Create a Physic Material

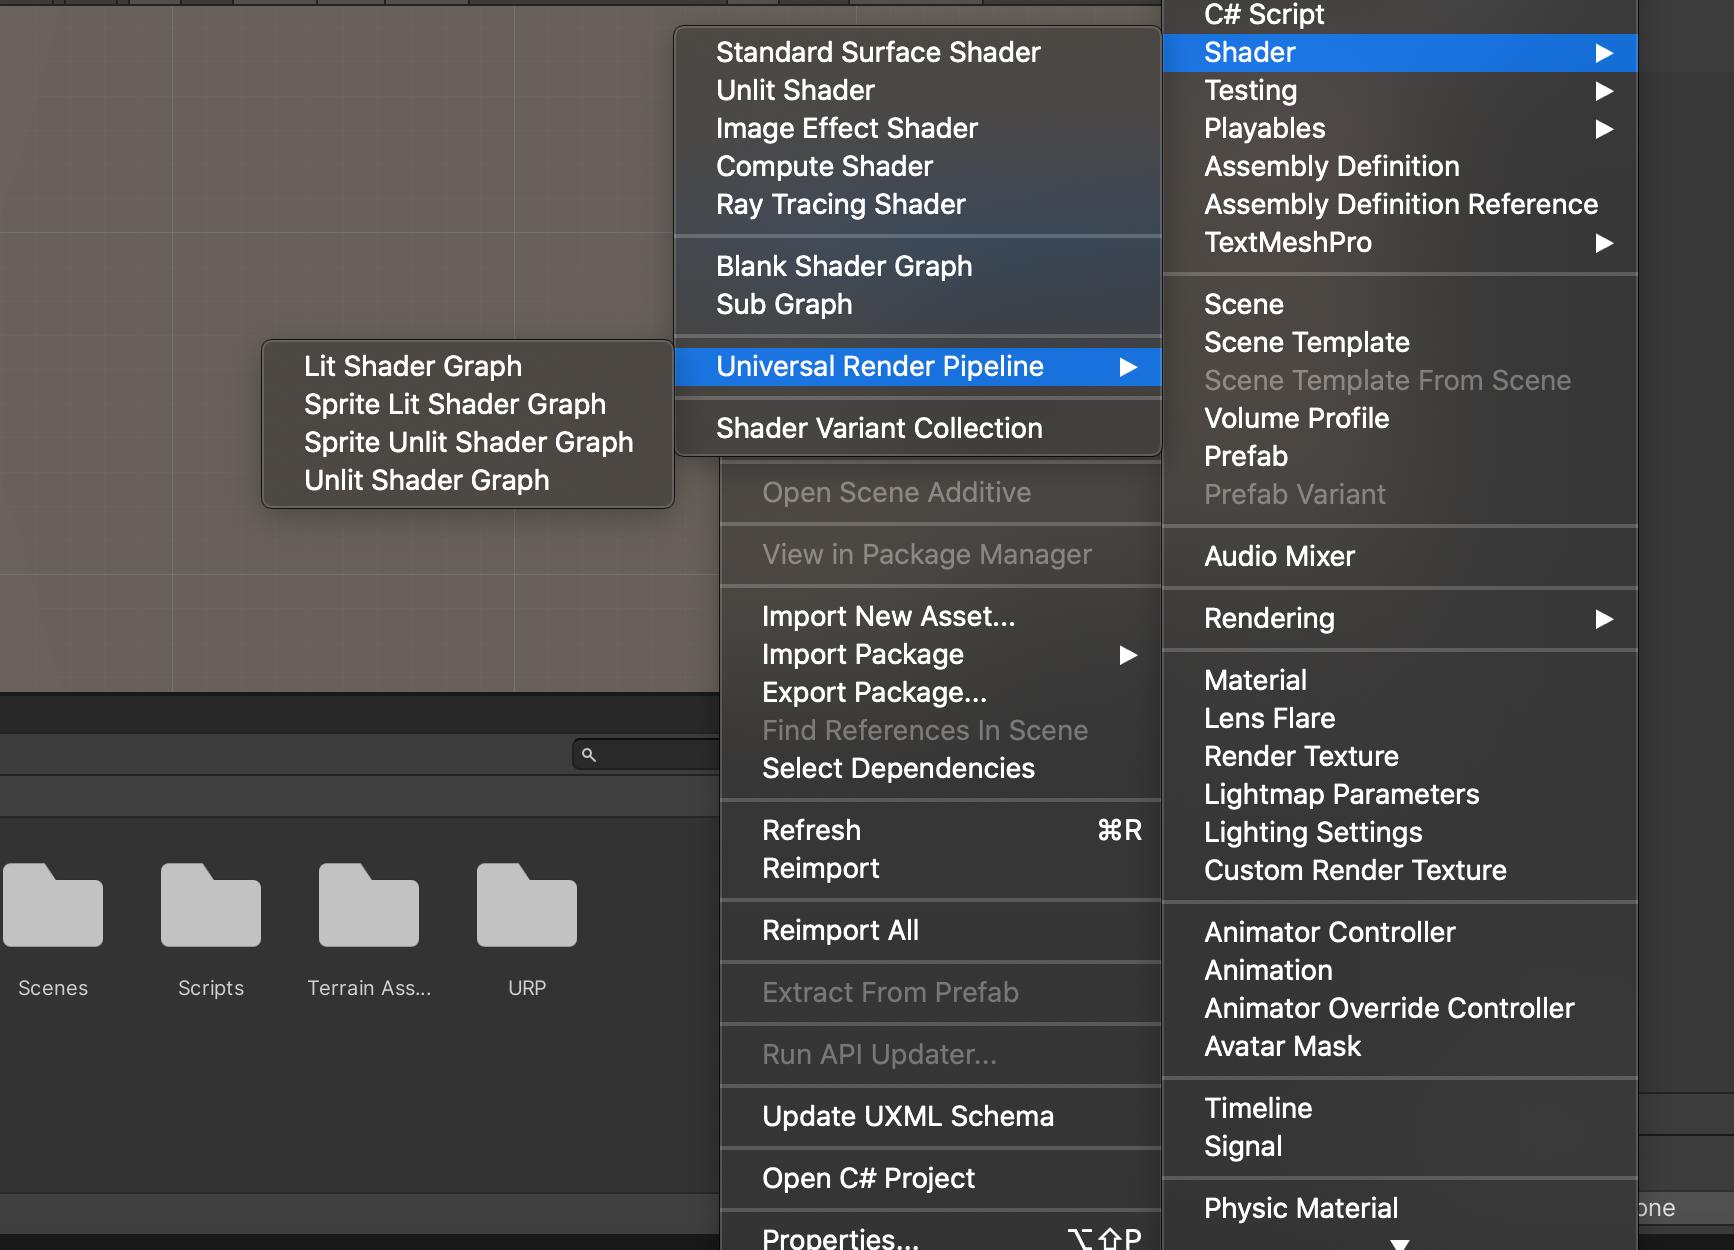pos(1400,1209)
